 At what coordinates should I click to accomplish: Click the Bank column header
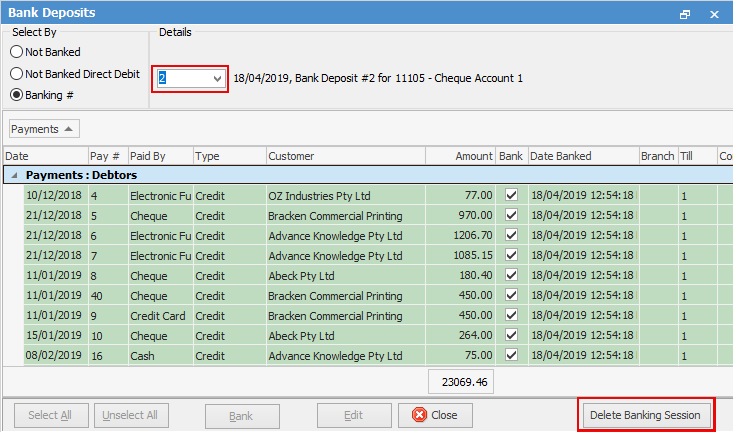click(511, 156)
